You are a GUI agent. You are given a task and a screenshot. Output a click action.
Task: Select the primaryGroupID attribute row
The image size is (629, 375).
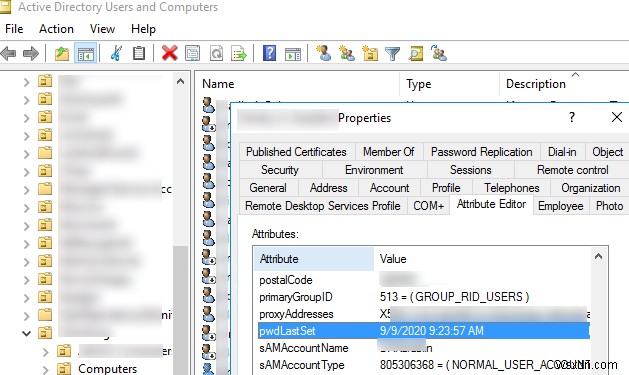[x=424, y=297]
